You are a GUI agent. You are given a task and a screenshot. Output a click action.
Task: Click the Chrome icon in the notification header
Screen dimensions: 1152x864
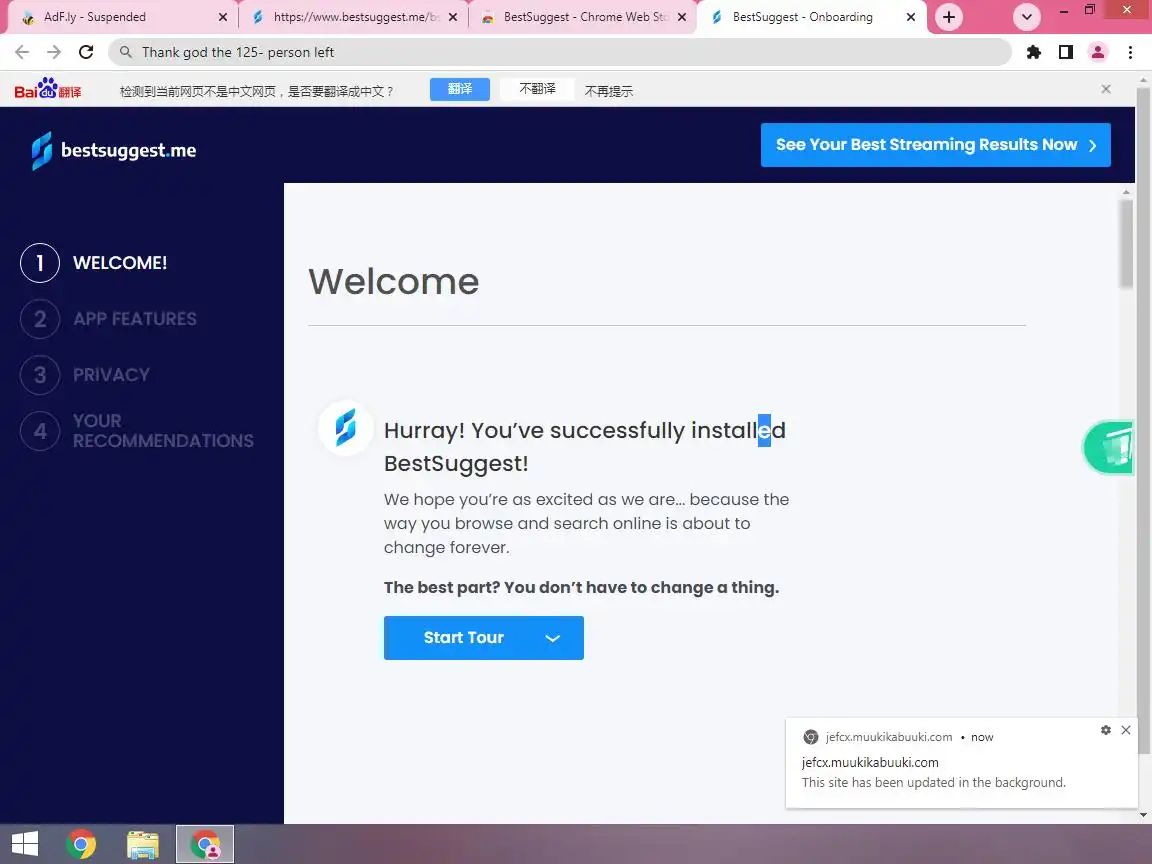click(811, 737)
